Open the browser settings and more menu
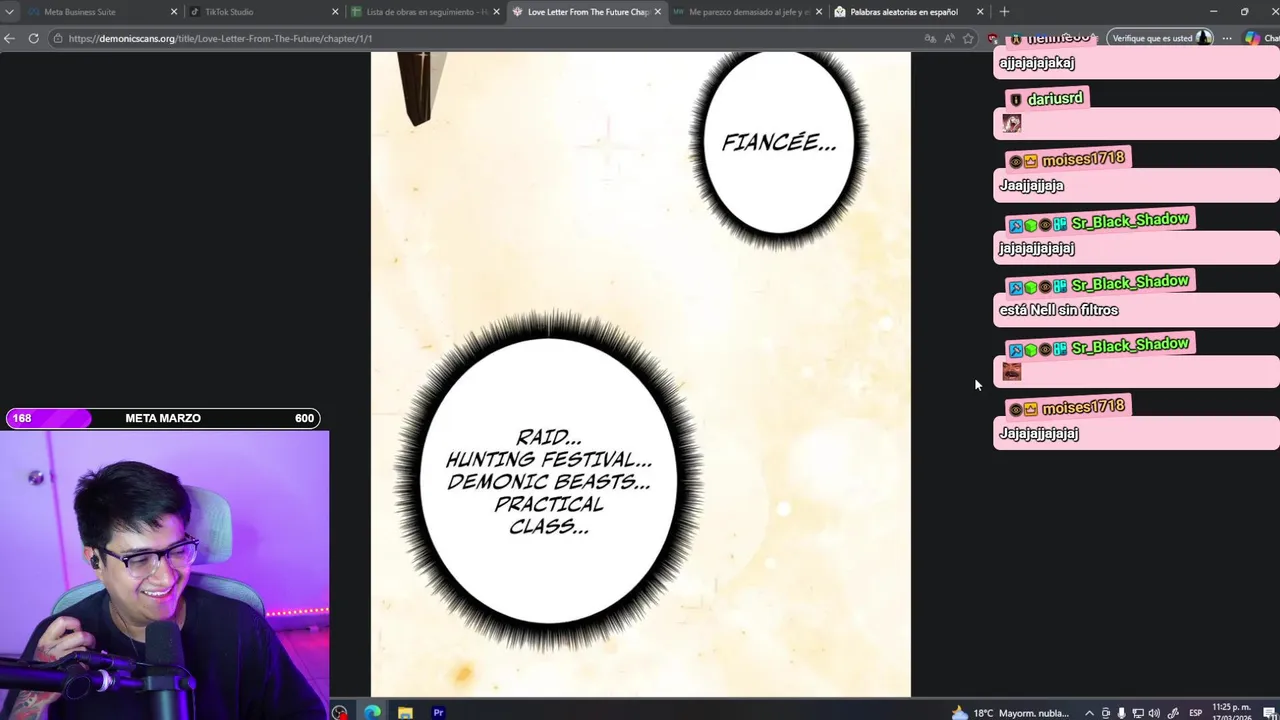Viewport: 1280px width, 720px height. [x=1227, y=38]
